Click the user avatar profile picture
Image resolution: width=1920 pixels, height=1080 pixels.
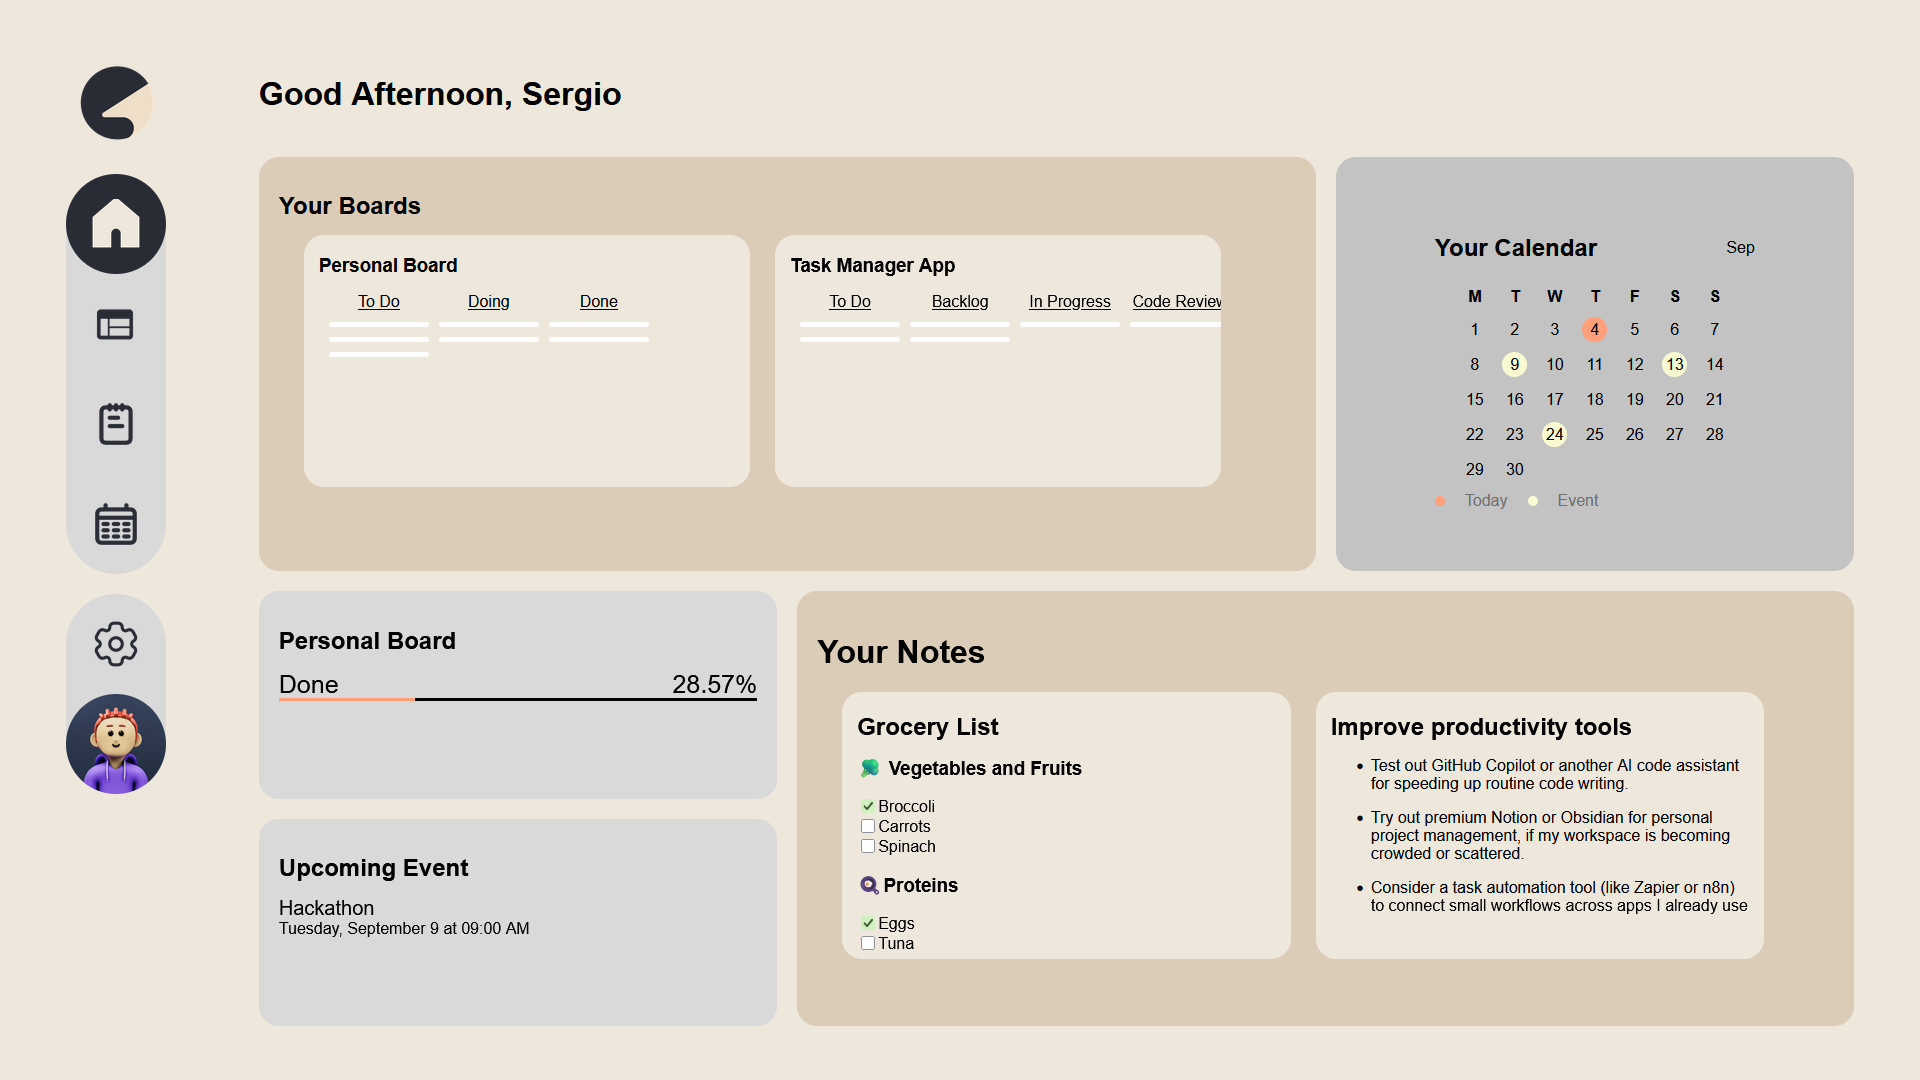[116, 744]
